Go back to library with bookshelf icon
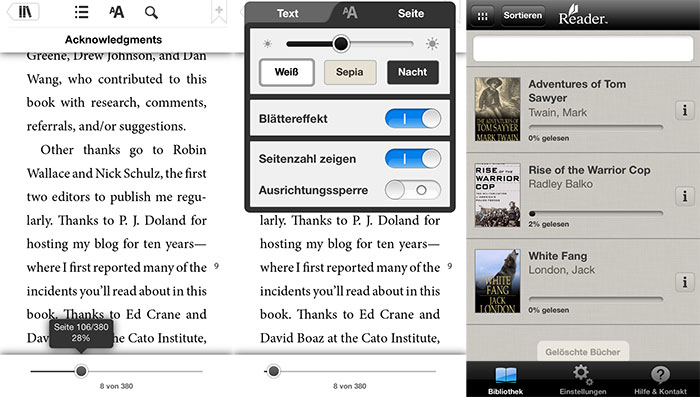This screenshot has height=397, width=700. pos(23,12)
